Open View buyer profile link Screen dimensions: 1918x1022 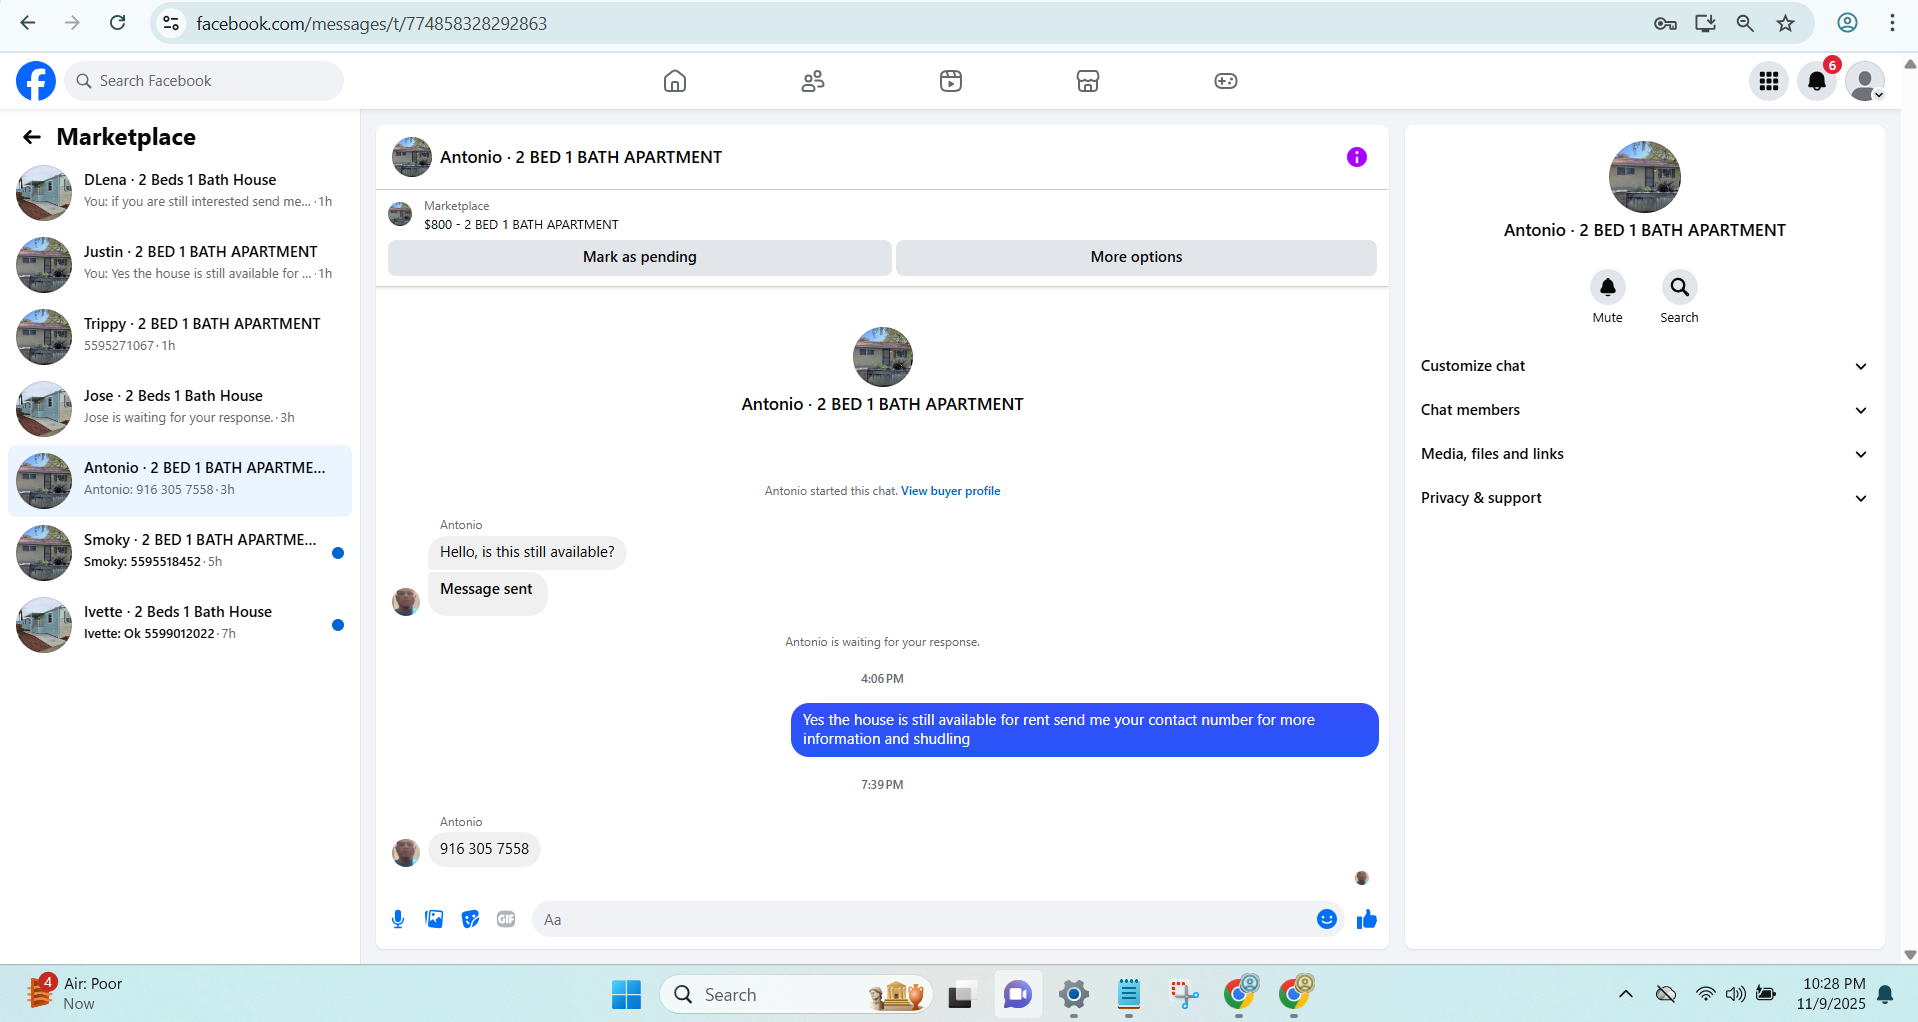pyautogui.click(x=950, y=491)
